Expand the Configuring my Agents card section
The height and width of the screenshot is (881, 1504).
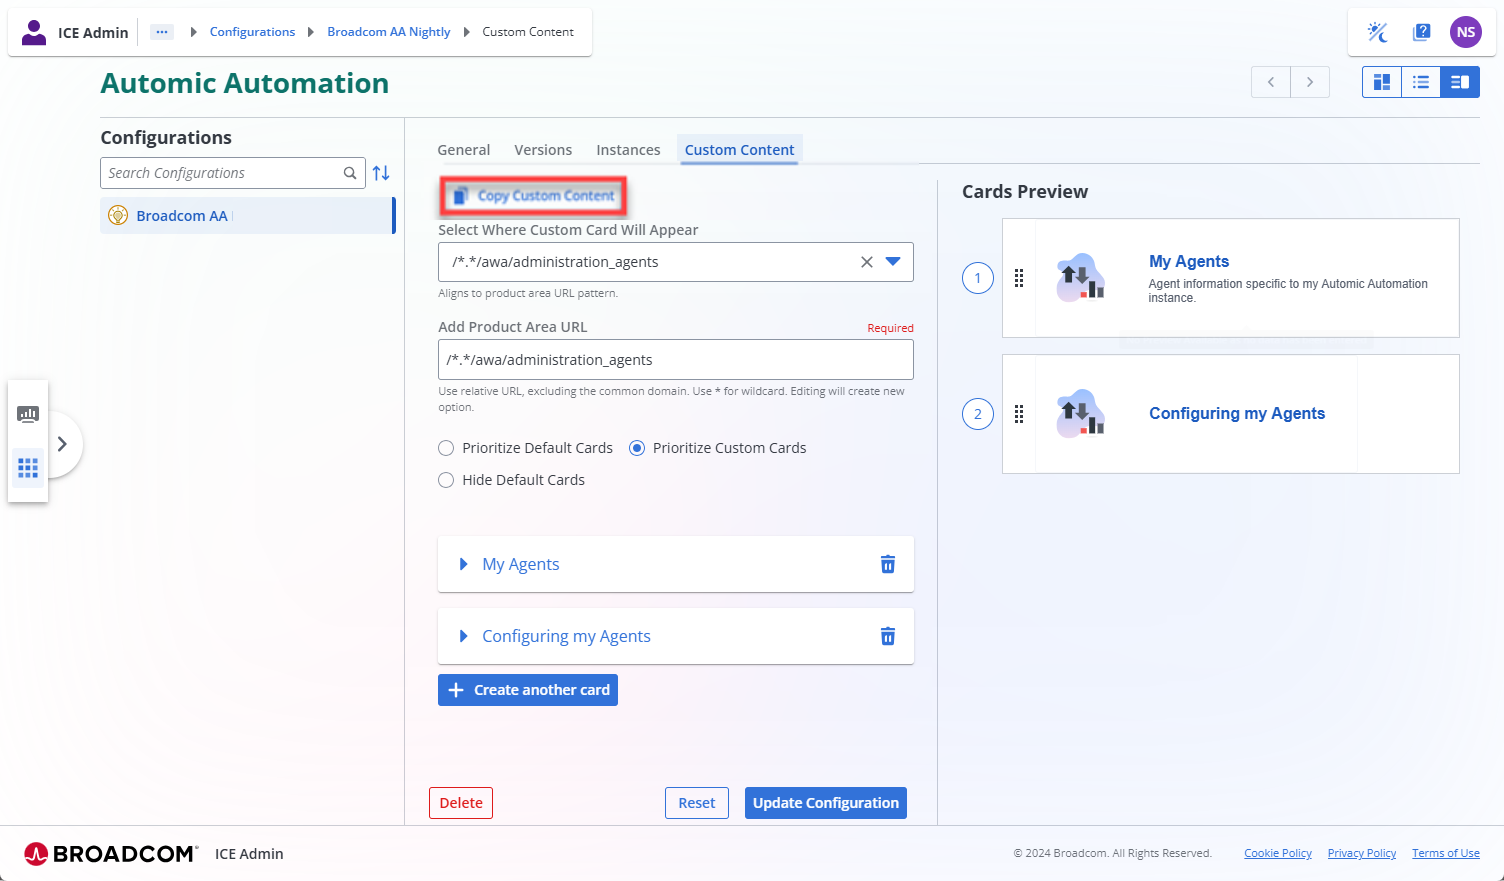pos(463,636)
